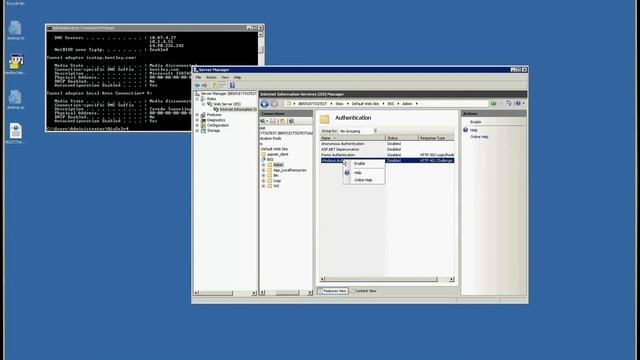Click the Authentication page folder icon

[324, 119]
